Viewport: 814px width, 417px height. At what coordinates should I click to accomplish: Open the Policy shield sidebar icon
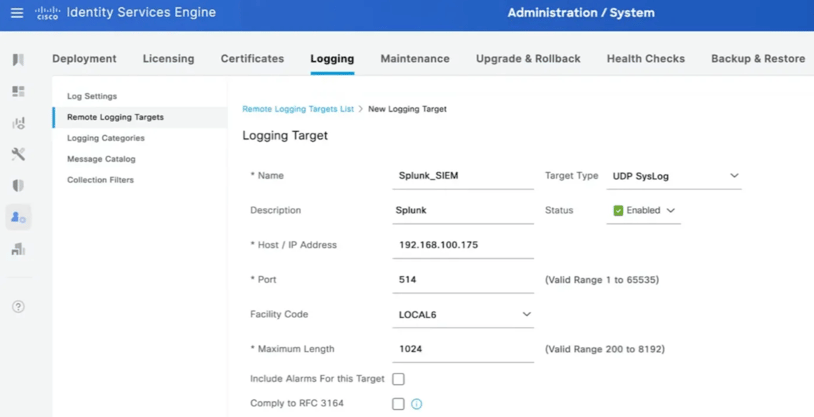pyautogui.click(x=18, y=185)
